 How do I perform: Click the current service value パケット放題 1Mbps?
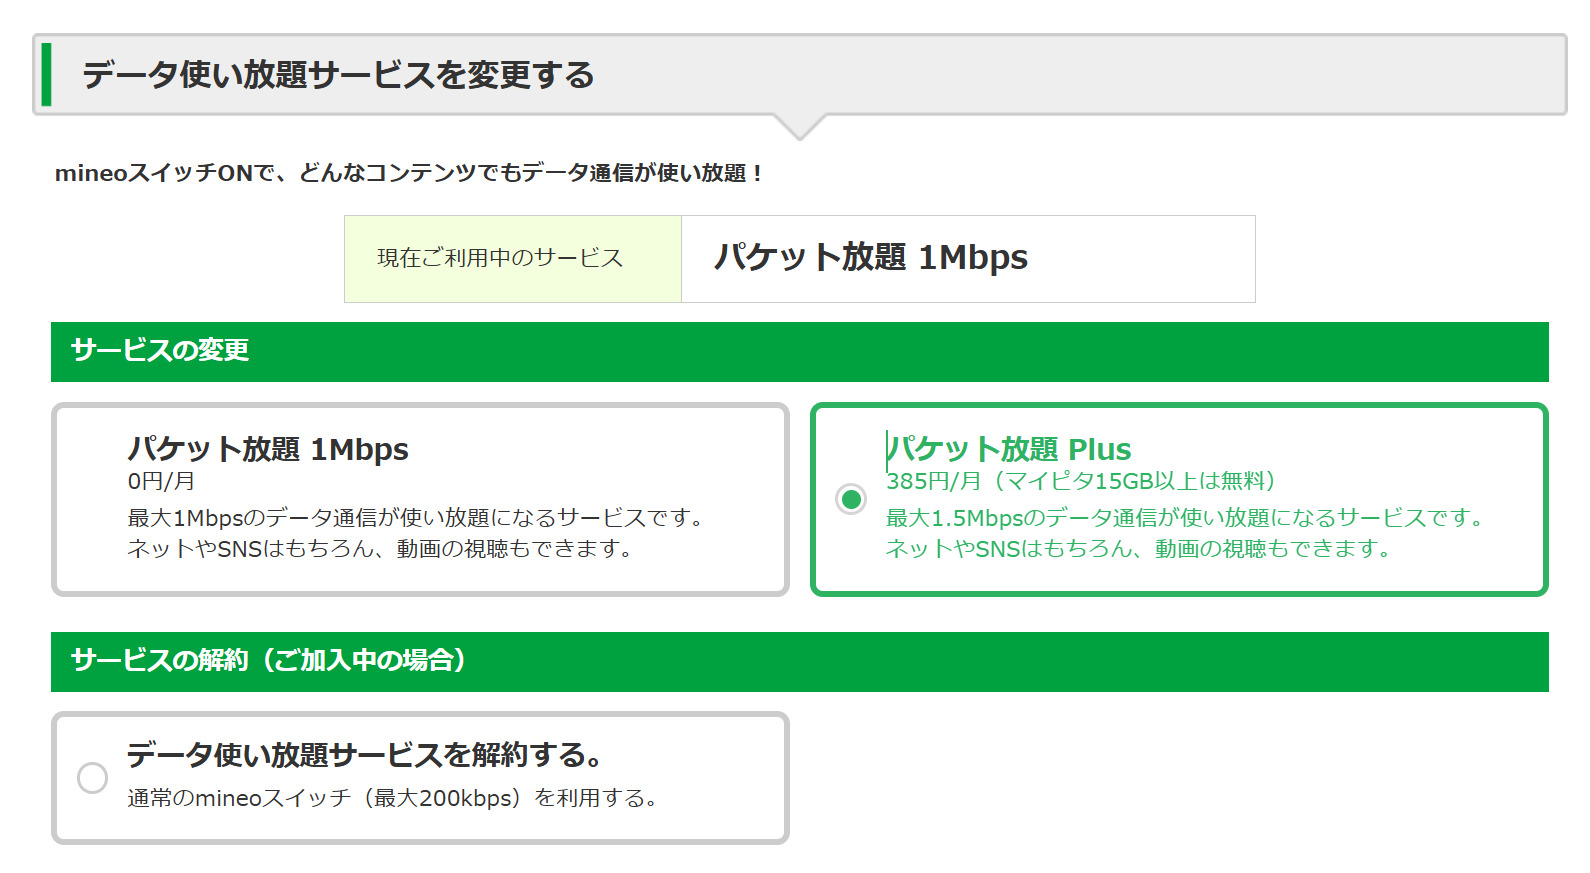[x=870, y=258]
